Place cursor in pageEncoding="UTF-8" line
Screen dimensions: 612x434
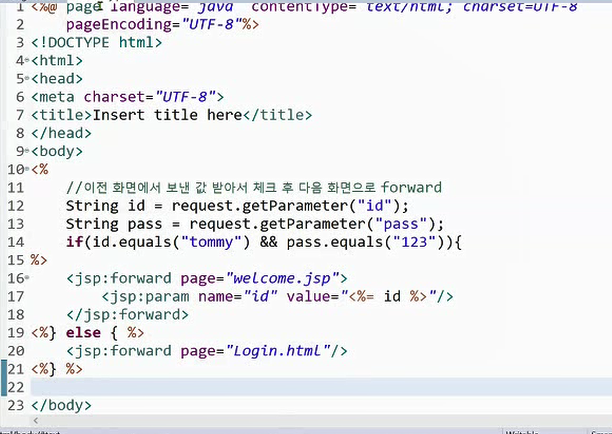[x=162, y=25]
